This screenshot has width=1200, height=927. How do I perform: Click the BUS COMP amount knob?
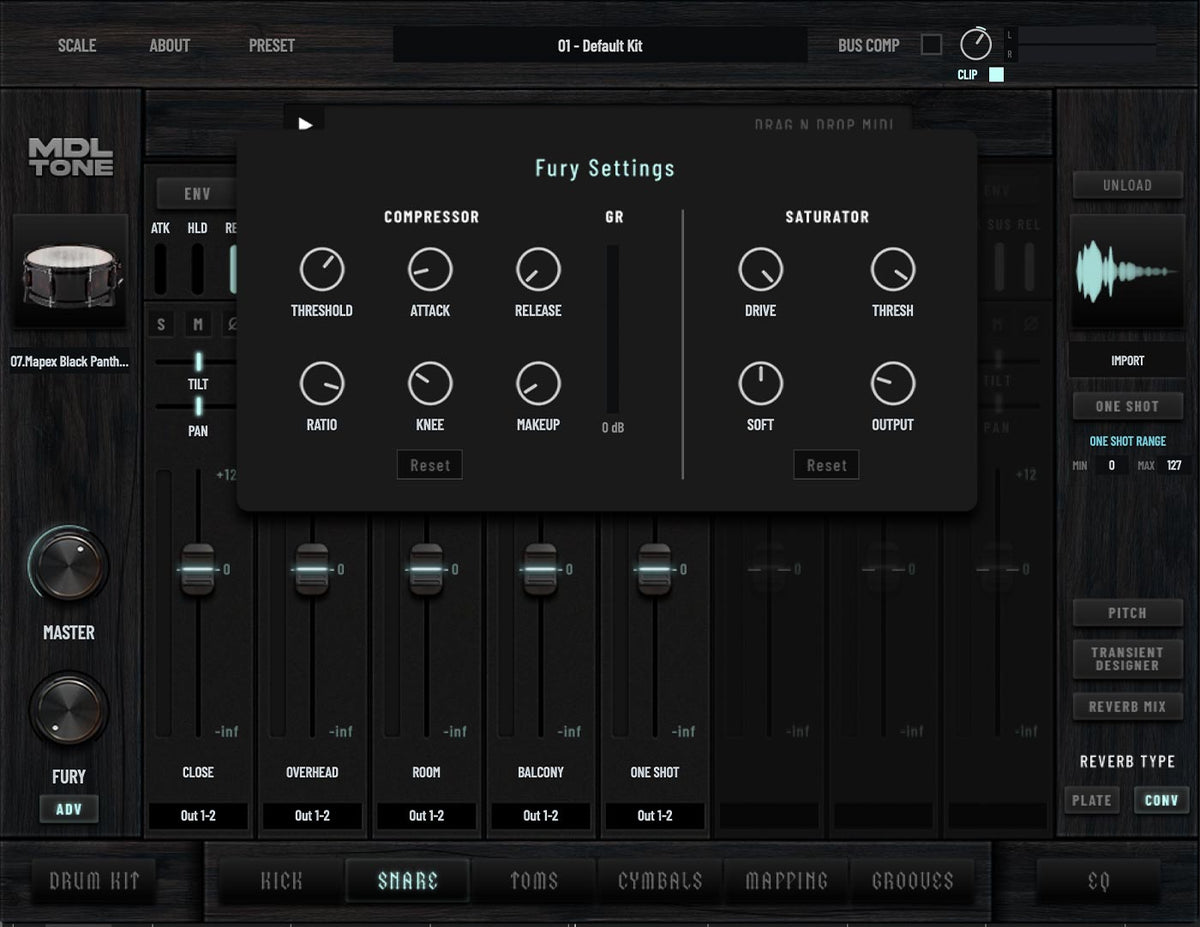[976, 44]
